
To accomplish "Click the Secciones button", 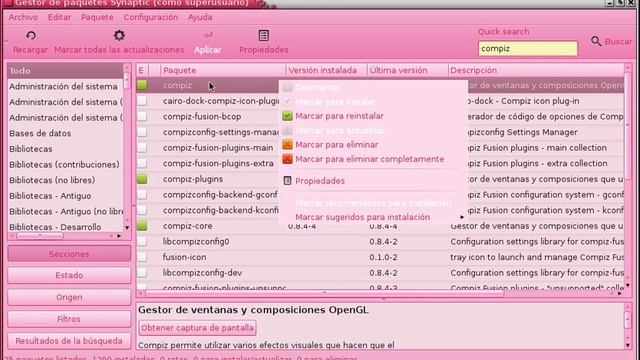I will pyautogui.click(x=69, y=254).
